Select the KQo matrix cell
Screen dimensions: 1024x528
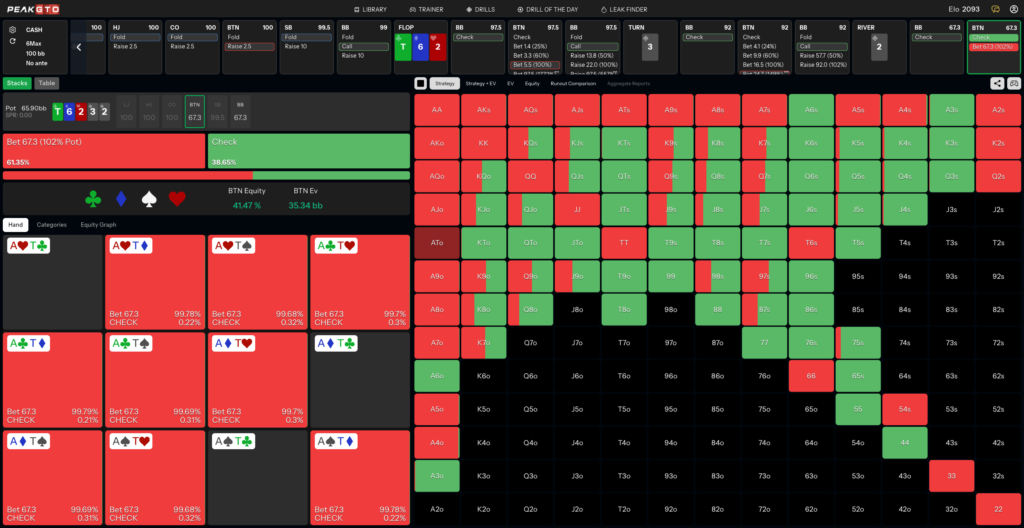click(x=484, y=176)
